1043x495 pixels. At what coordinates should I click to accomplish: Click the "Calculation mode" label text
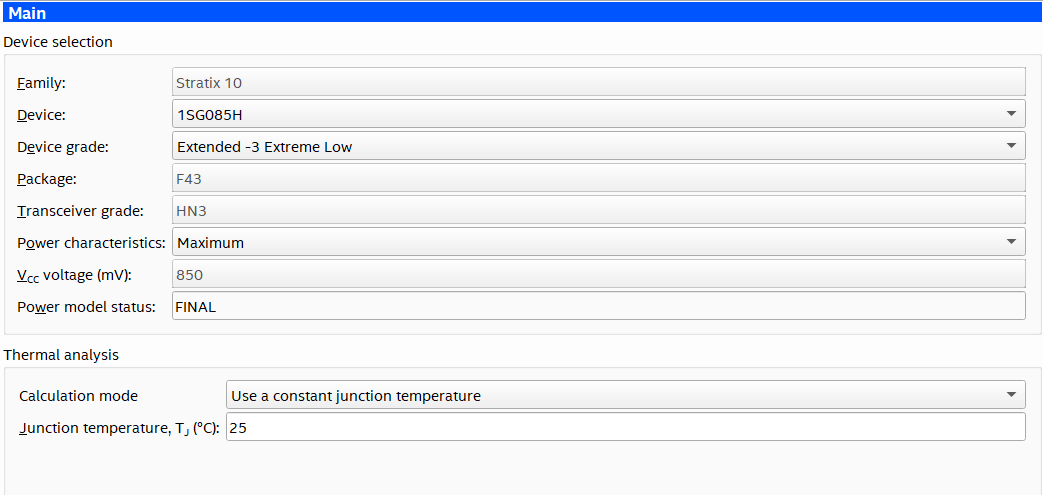[x=78, y=396]
